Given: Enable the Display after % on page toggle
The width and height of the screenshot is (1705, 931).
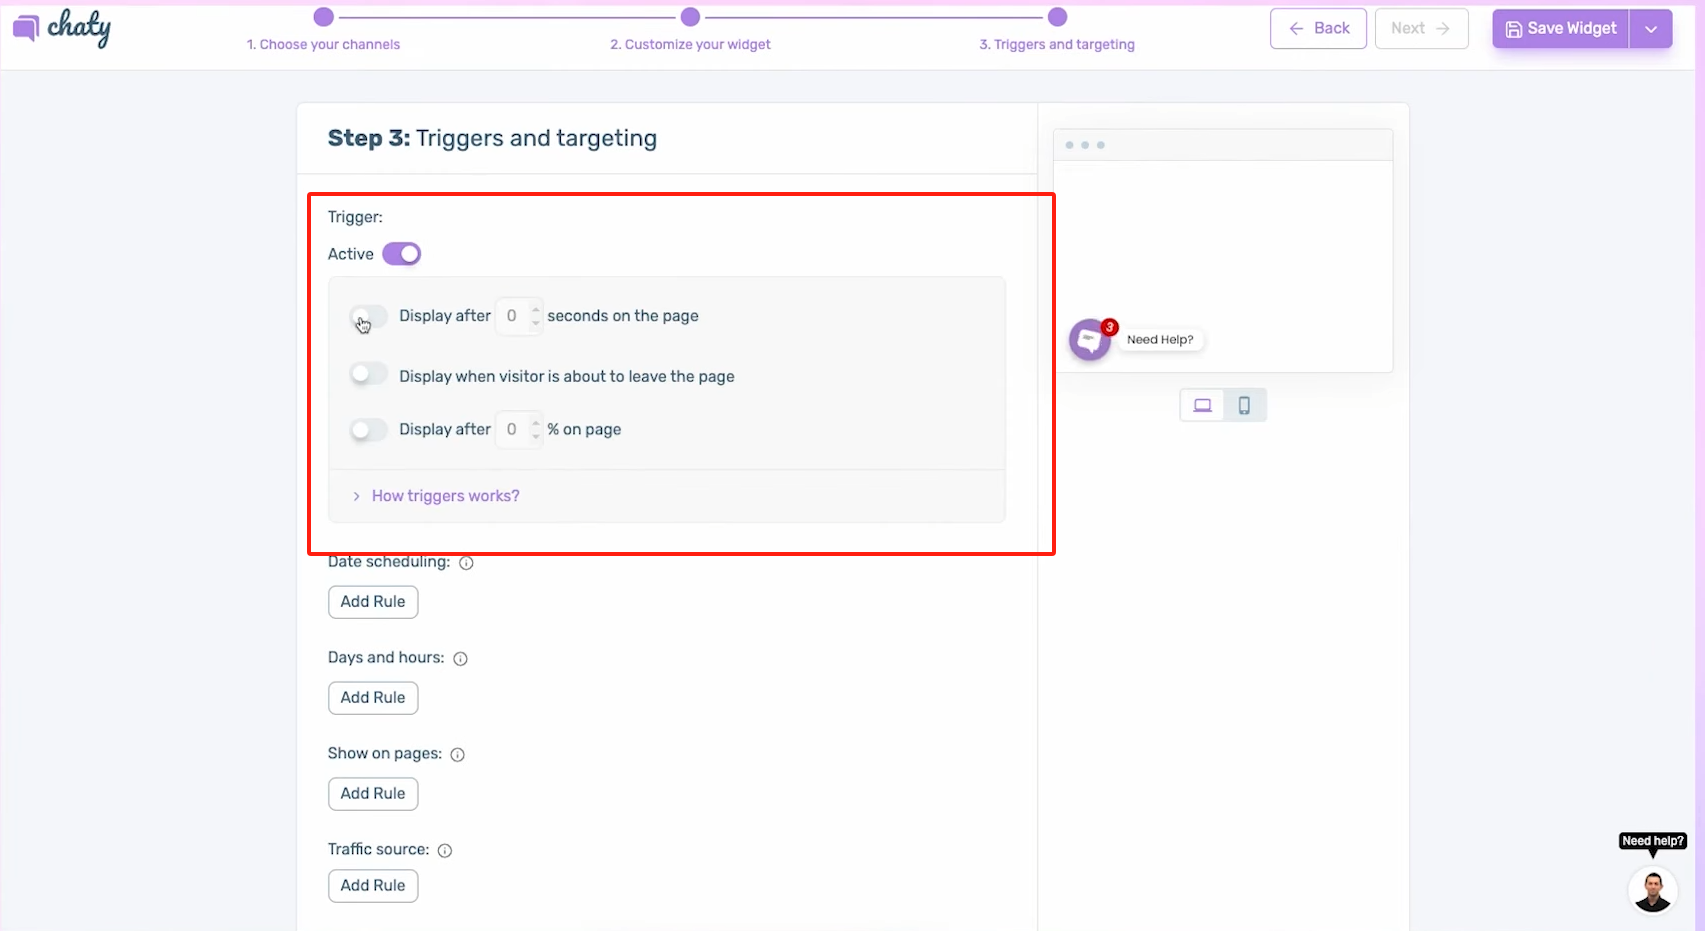Looking at the screenshot, I should pos(368,429).
